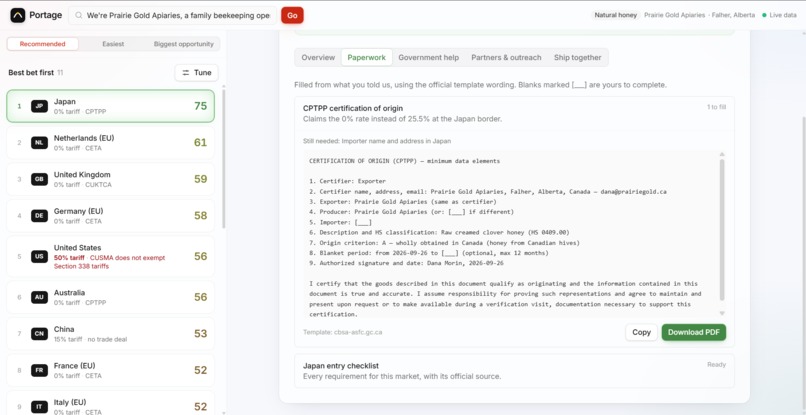Click the AU country badge
The height and width of the screenshot is (415, 806).
click(40, 297)
